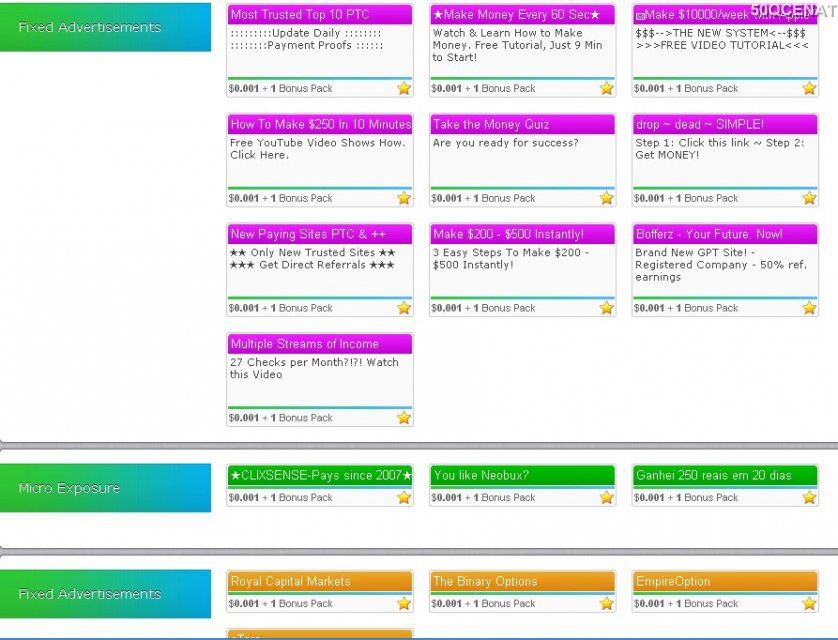Click star on You like Neobux ad
Image resolution: width=838 pixels, height=640 pixels.
tap(607, 497)
